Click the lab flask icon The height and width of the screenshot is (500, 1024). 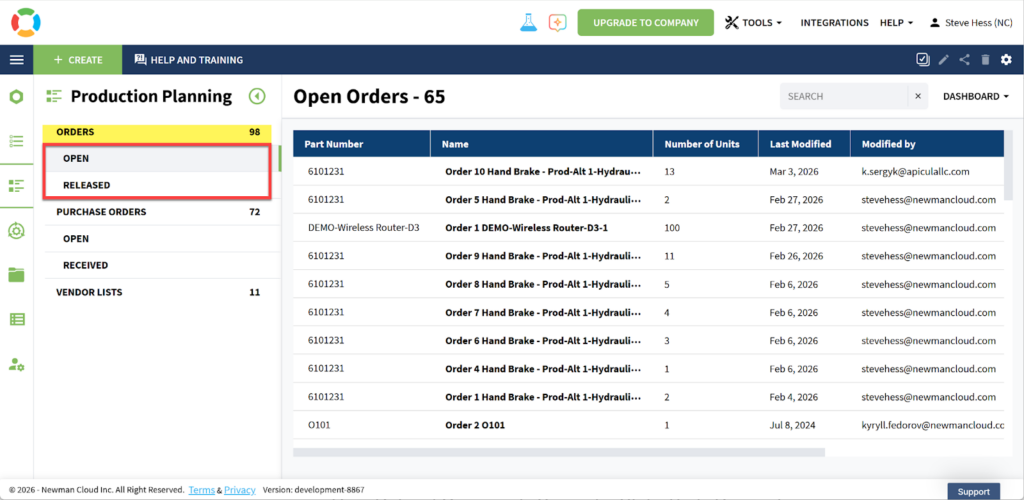click(528, 22)
